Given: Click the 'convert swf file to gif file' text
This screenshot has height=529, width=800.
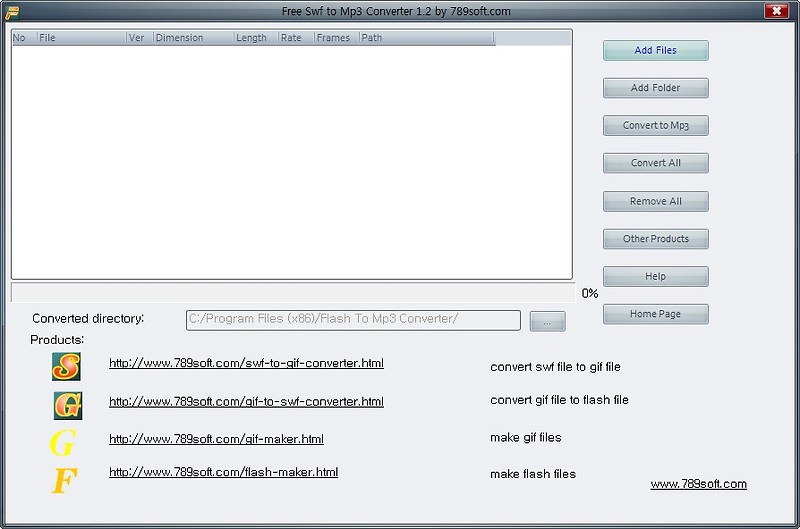Looking at the screenshot, I should click(555, 367).
